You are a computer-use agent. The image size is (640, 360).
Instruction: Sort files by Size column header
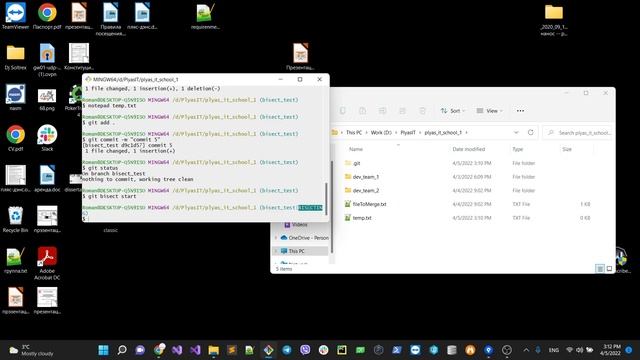click(567, 149)
